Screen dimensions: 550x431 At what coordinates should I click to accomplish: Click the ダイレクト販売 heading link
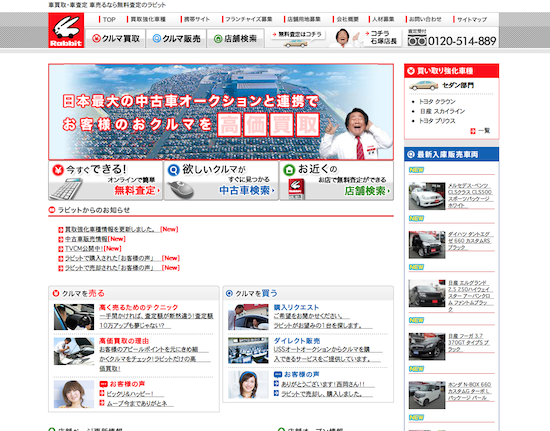pyautogui.click(x=297, y=341)
